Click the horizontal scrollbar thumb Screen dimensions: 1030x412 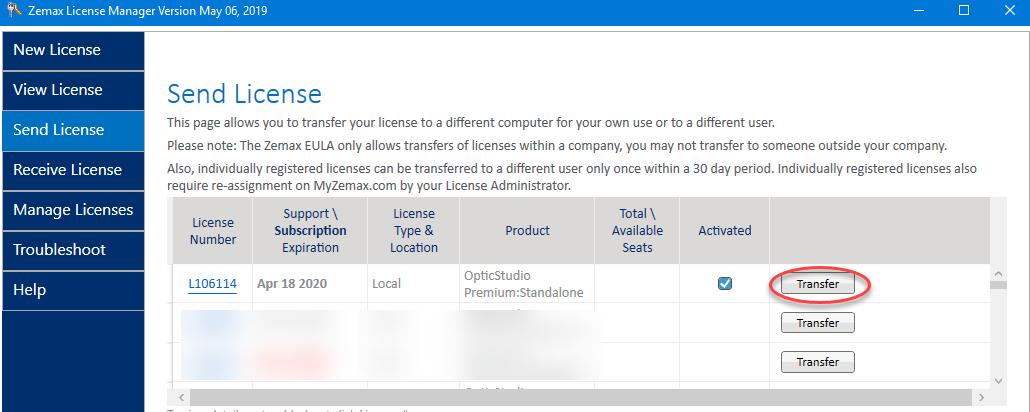[x=580, y=397]
